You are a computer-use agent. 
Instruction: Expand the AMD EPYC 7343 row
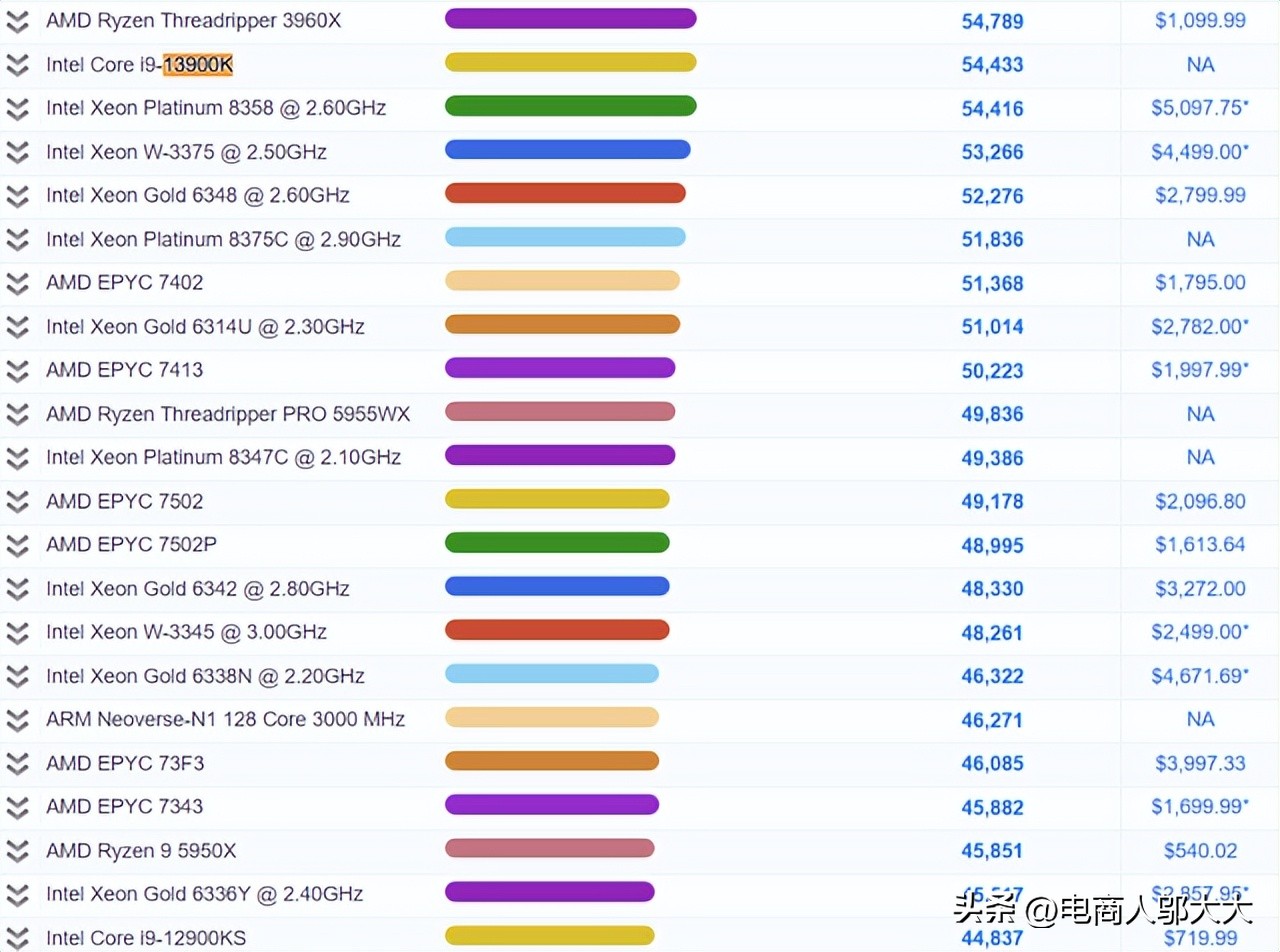pyautogui.click(x=17, y=807)
